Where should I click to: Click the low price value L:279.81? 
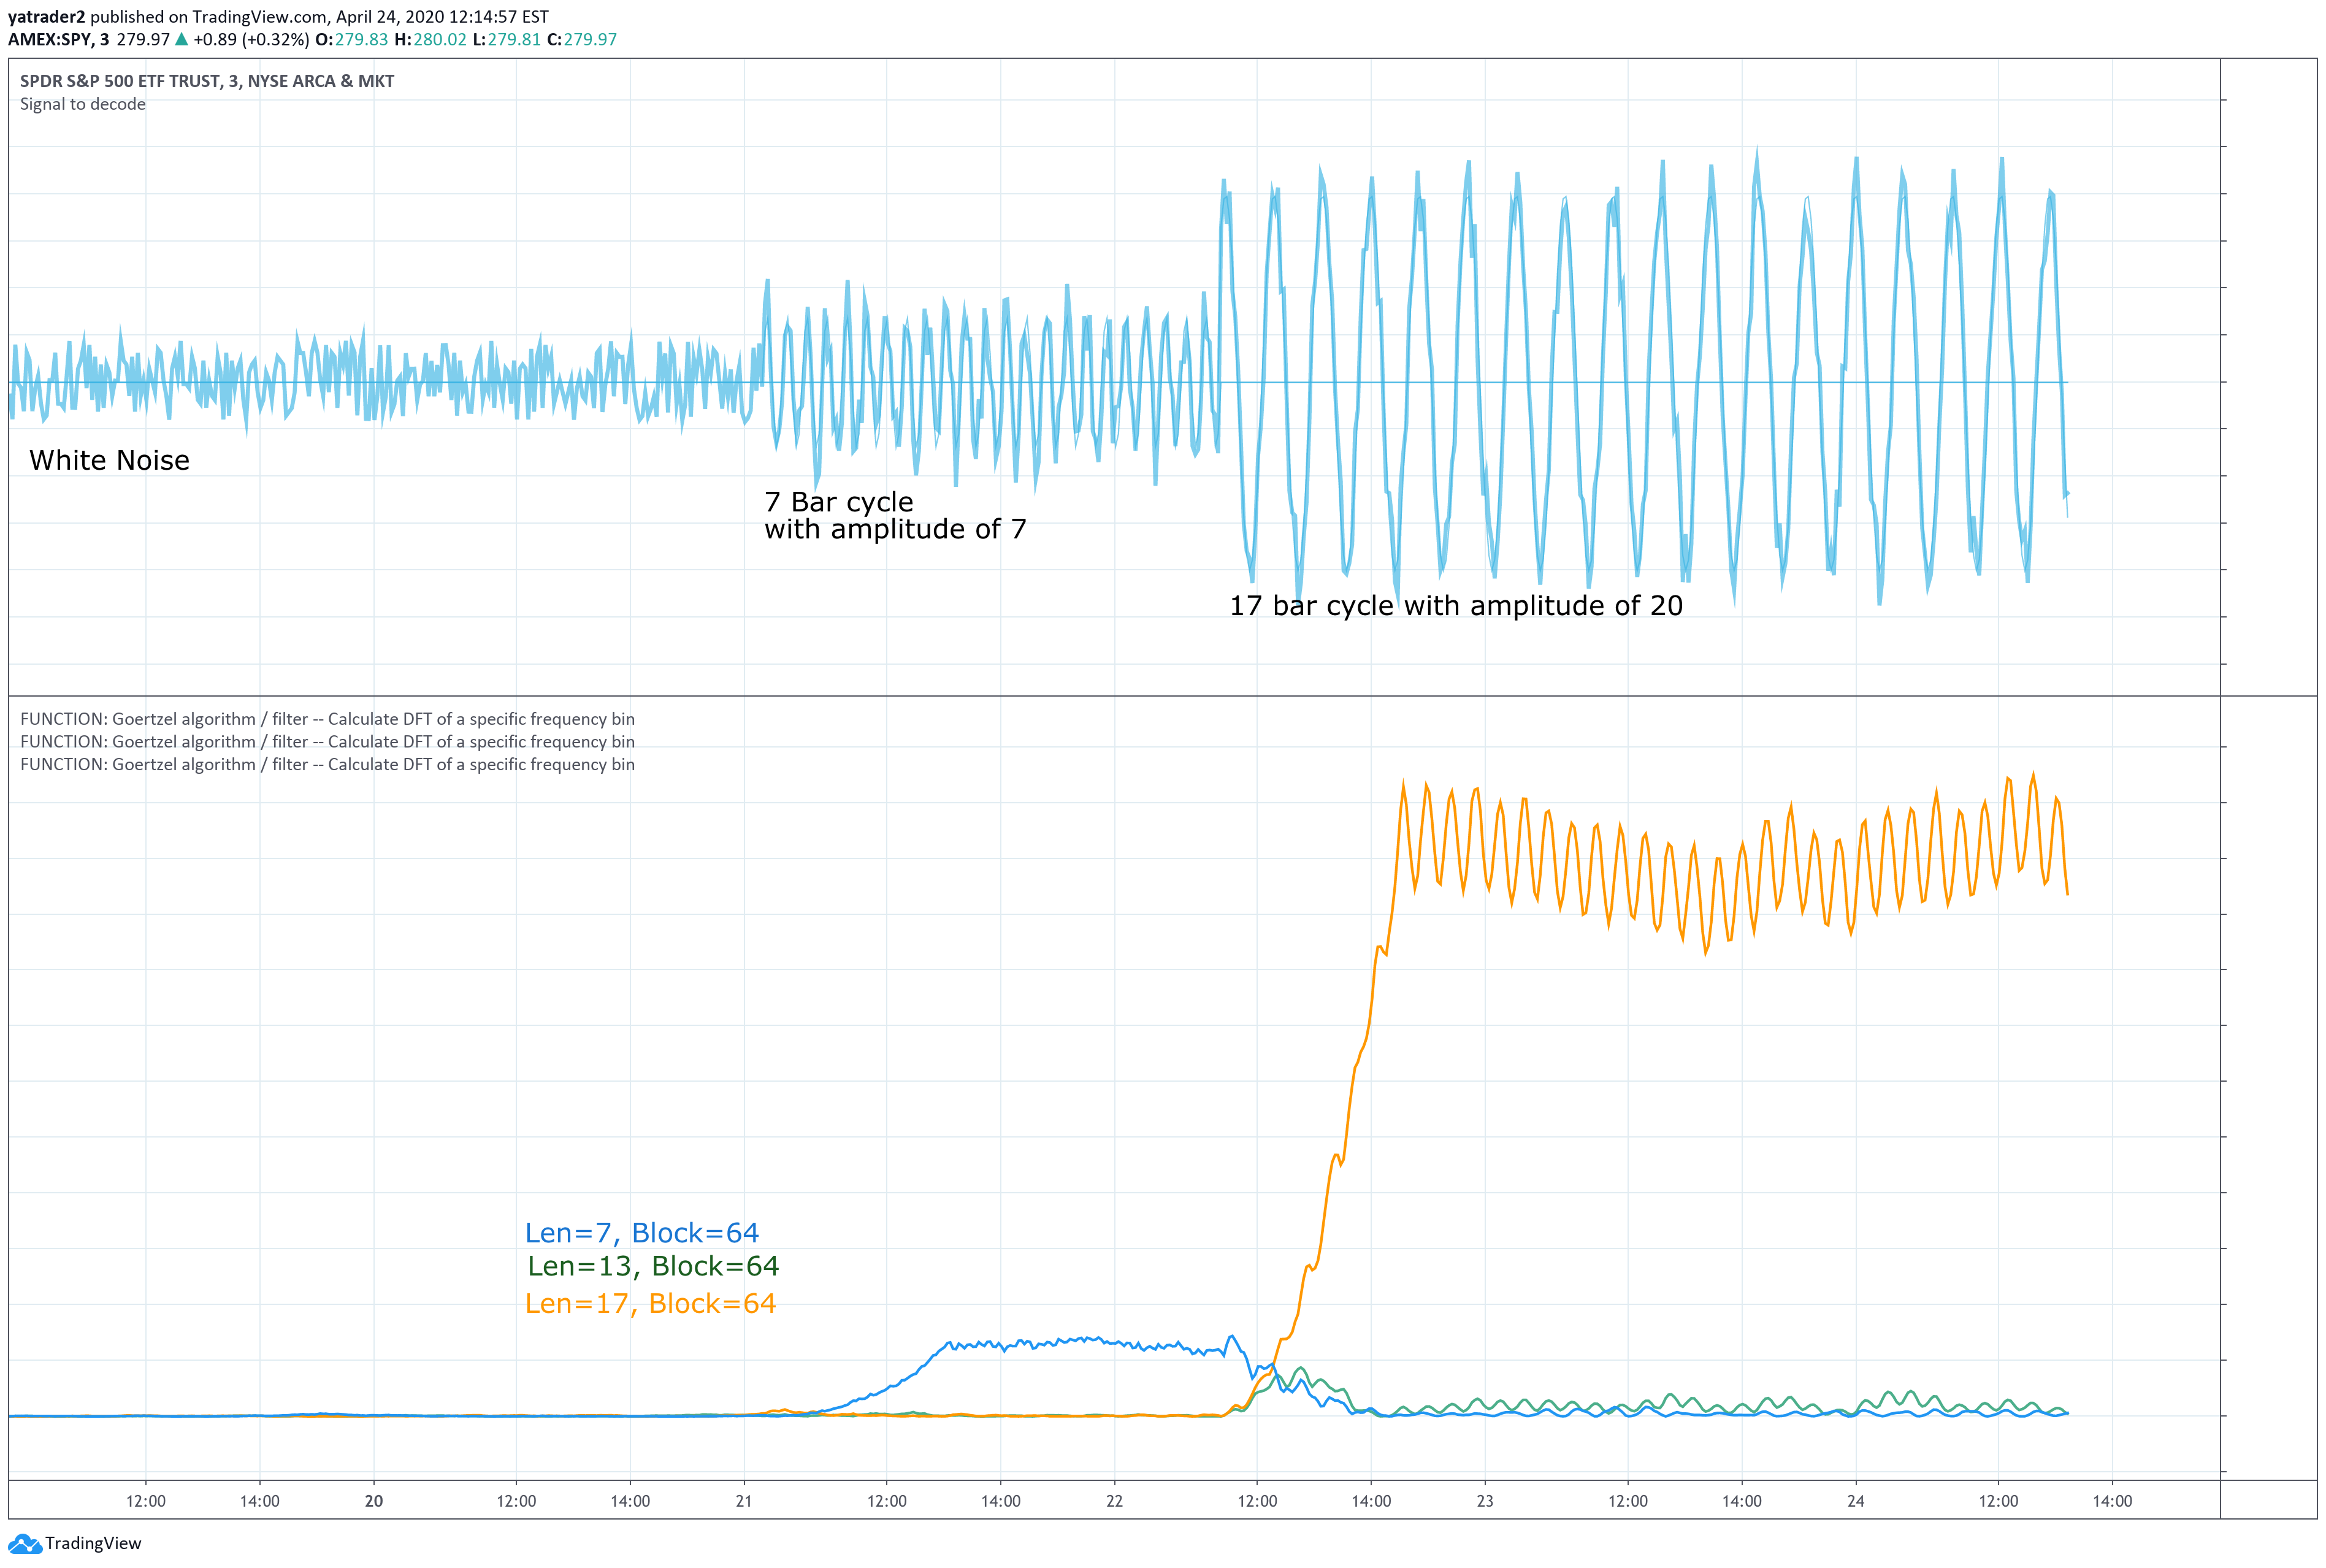point(507,39)
